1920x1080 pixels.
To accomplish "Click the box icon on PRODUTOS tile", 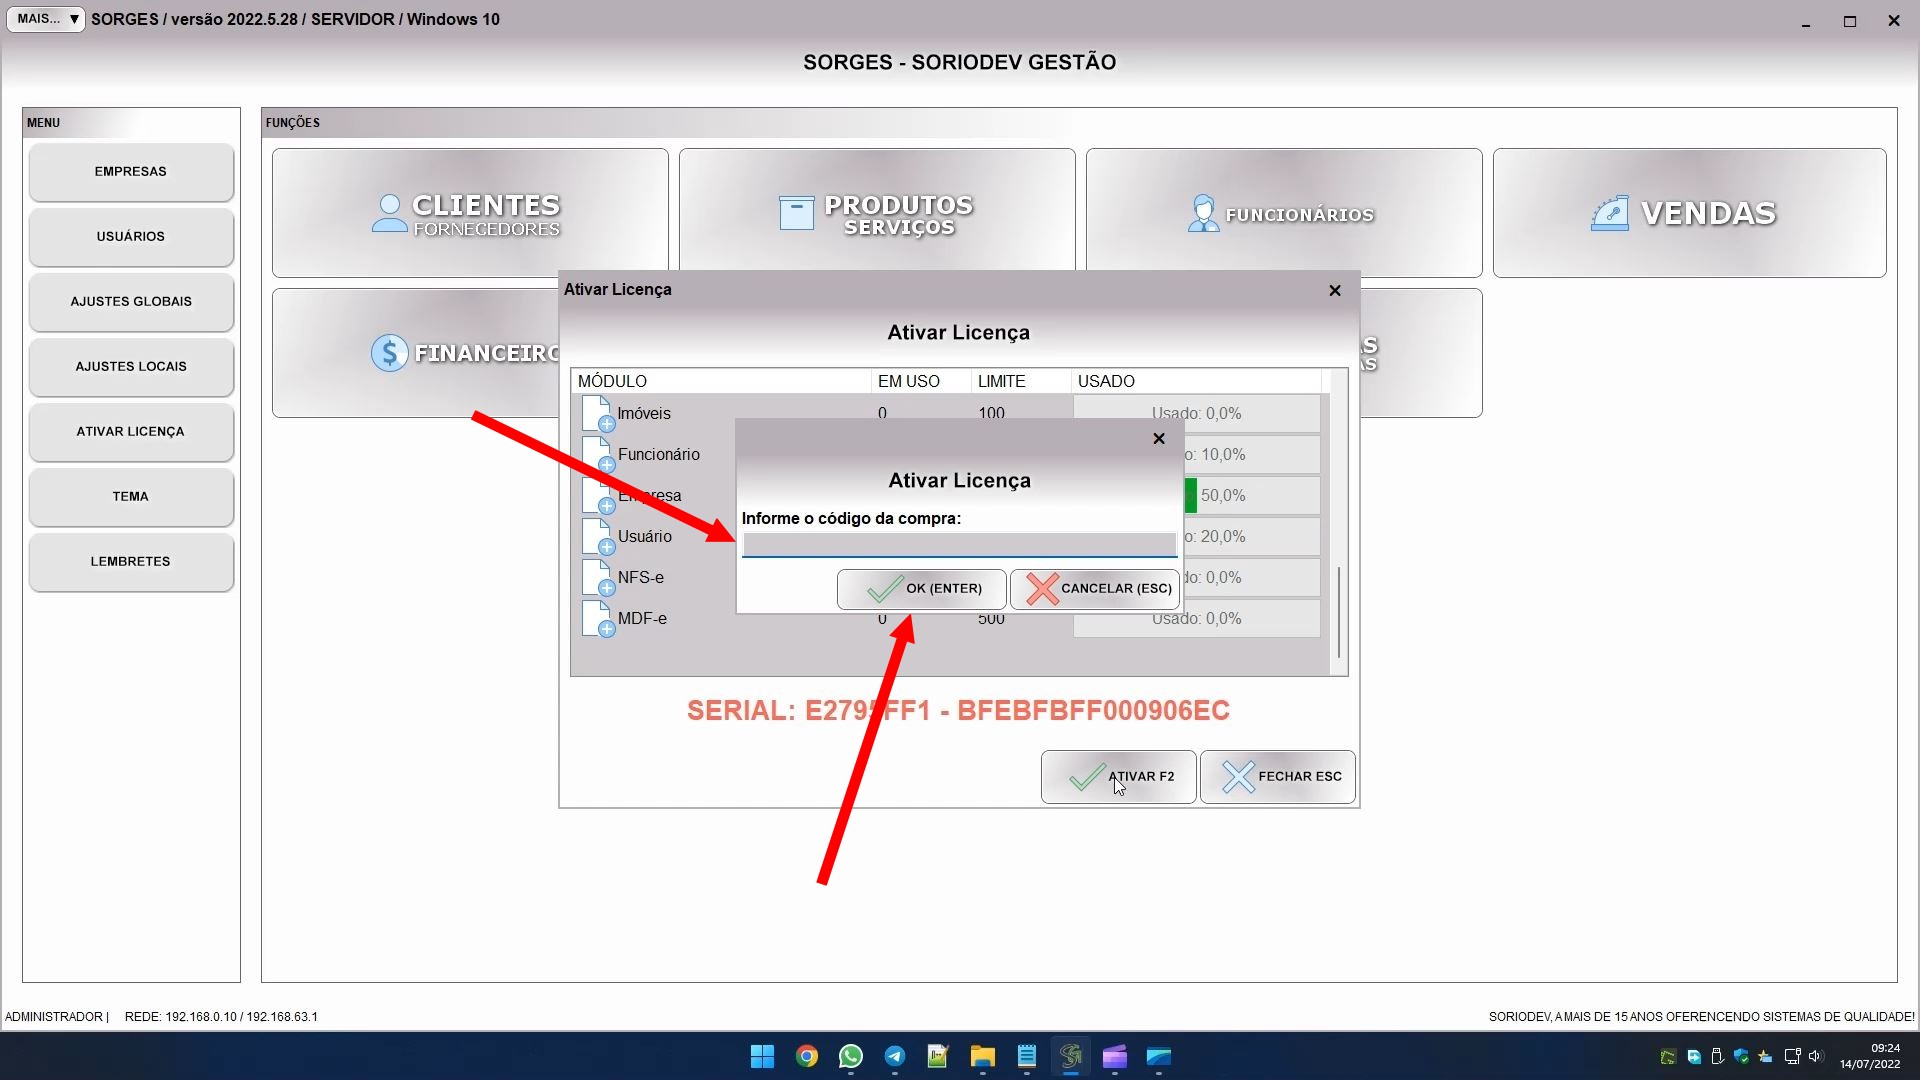I will pos(796,213).
